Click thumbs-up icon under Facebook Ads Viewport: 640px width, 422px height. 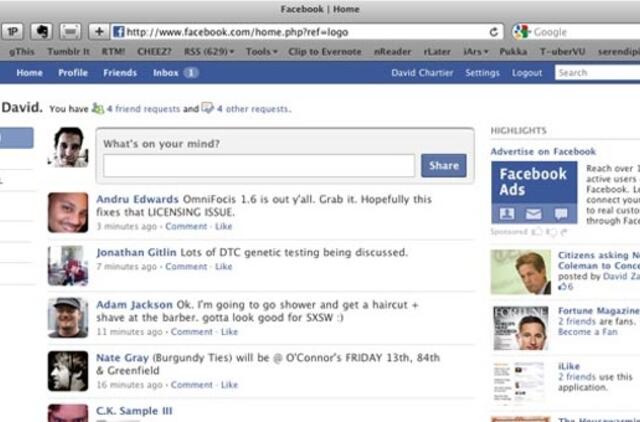pos(538,230)
